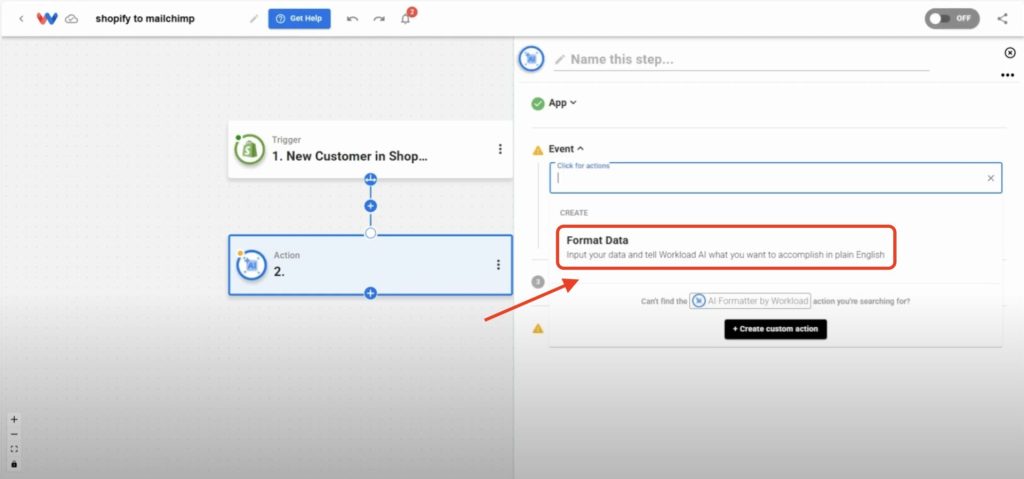Viewport: 1024px width, 479px height.
Task: Fit the canvas to view
Action: click(x=14, y=449)
